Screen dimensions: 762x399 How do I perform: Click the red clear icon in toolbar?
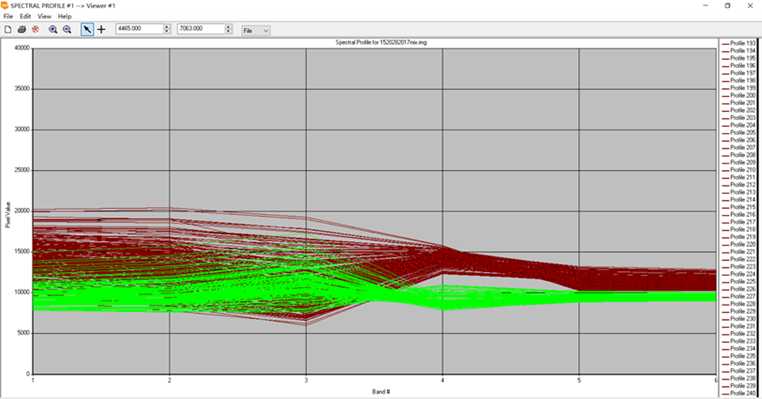(35, 30)
